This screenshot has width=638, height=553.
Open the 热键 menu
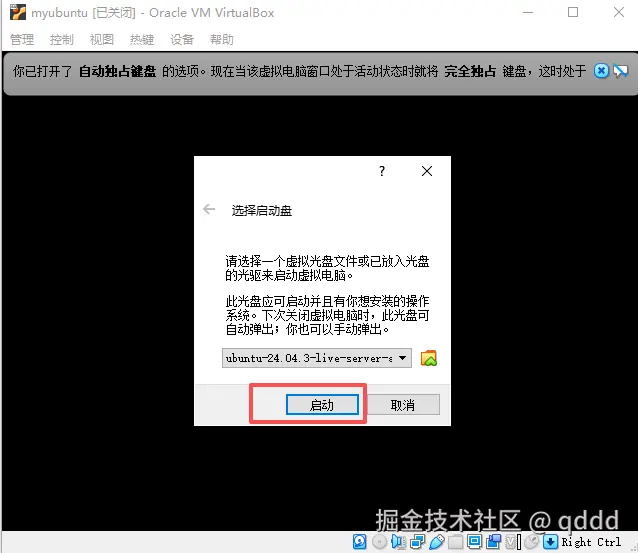[142, 39]
